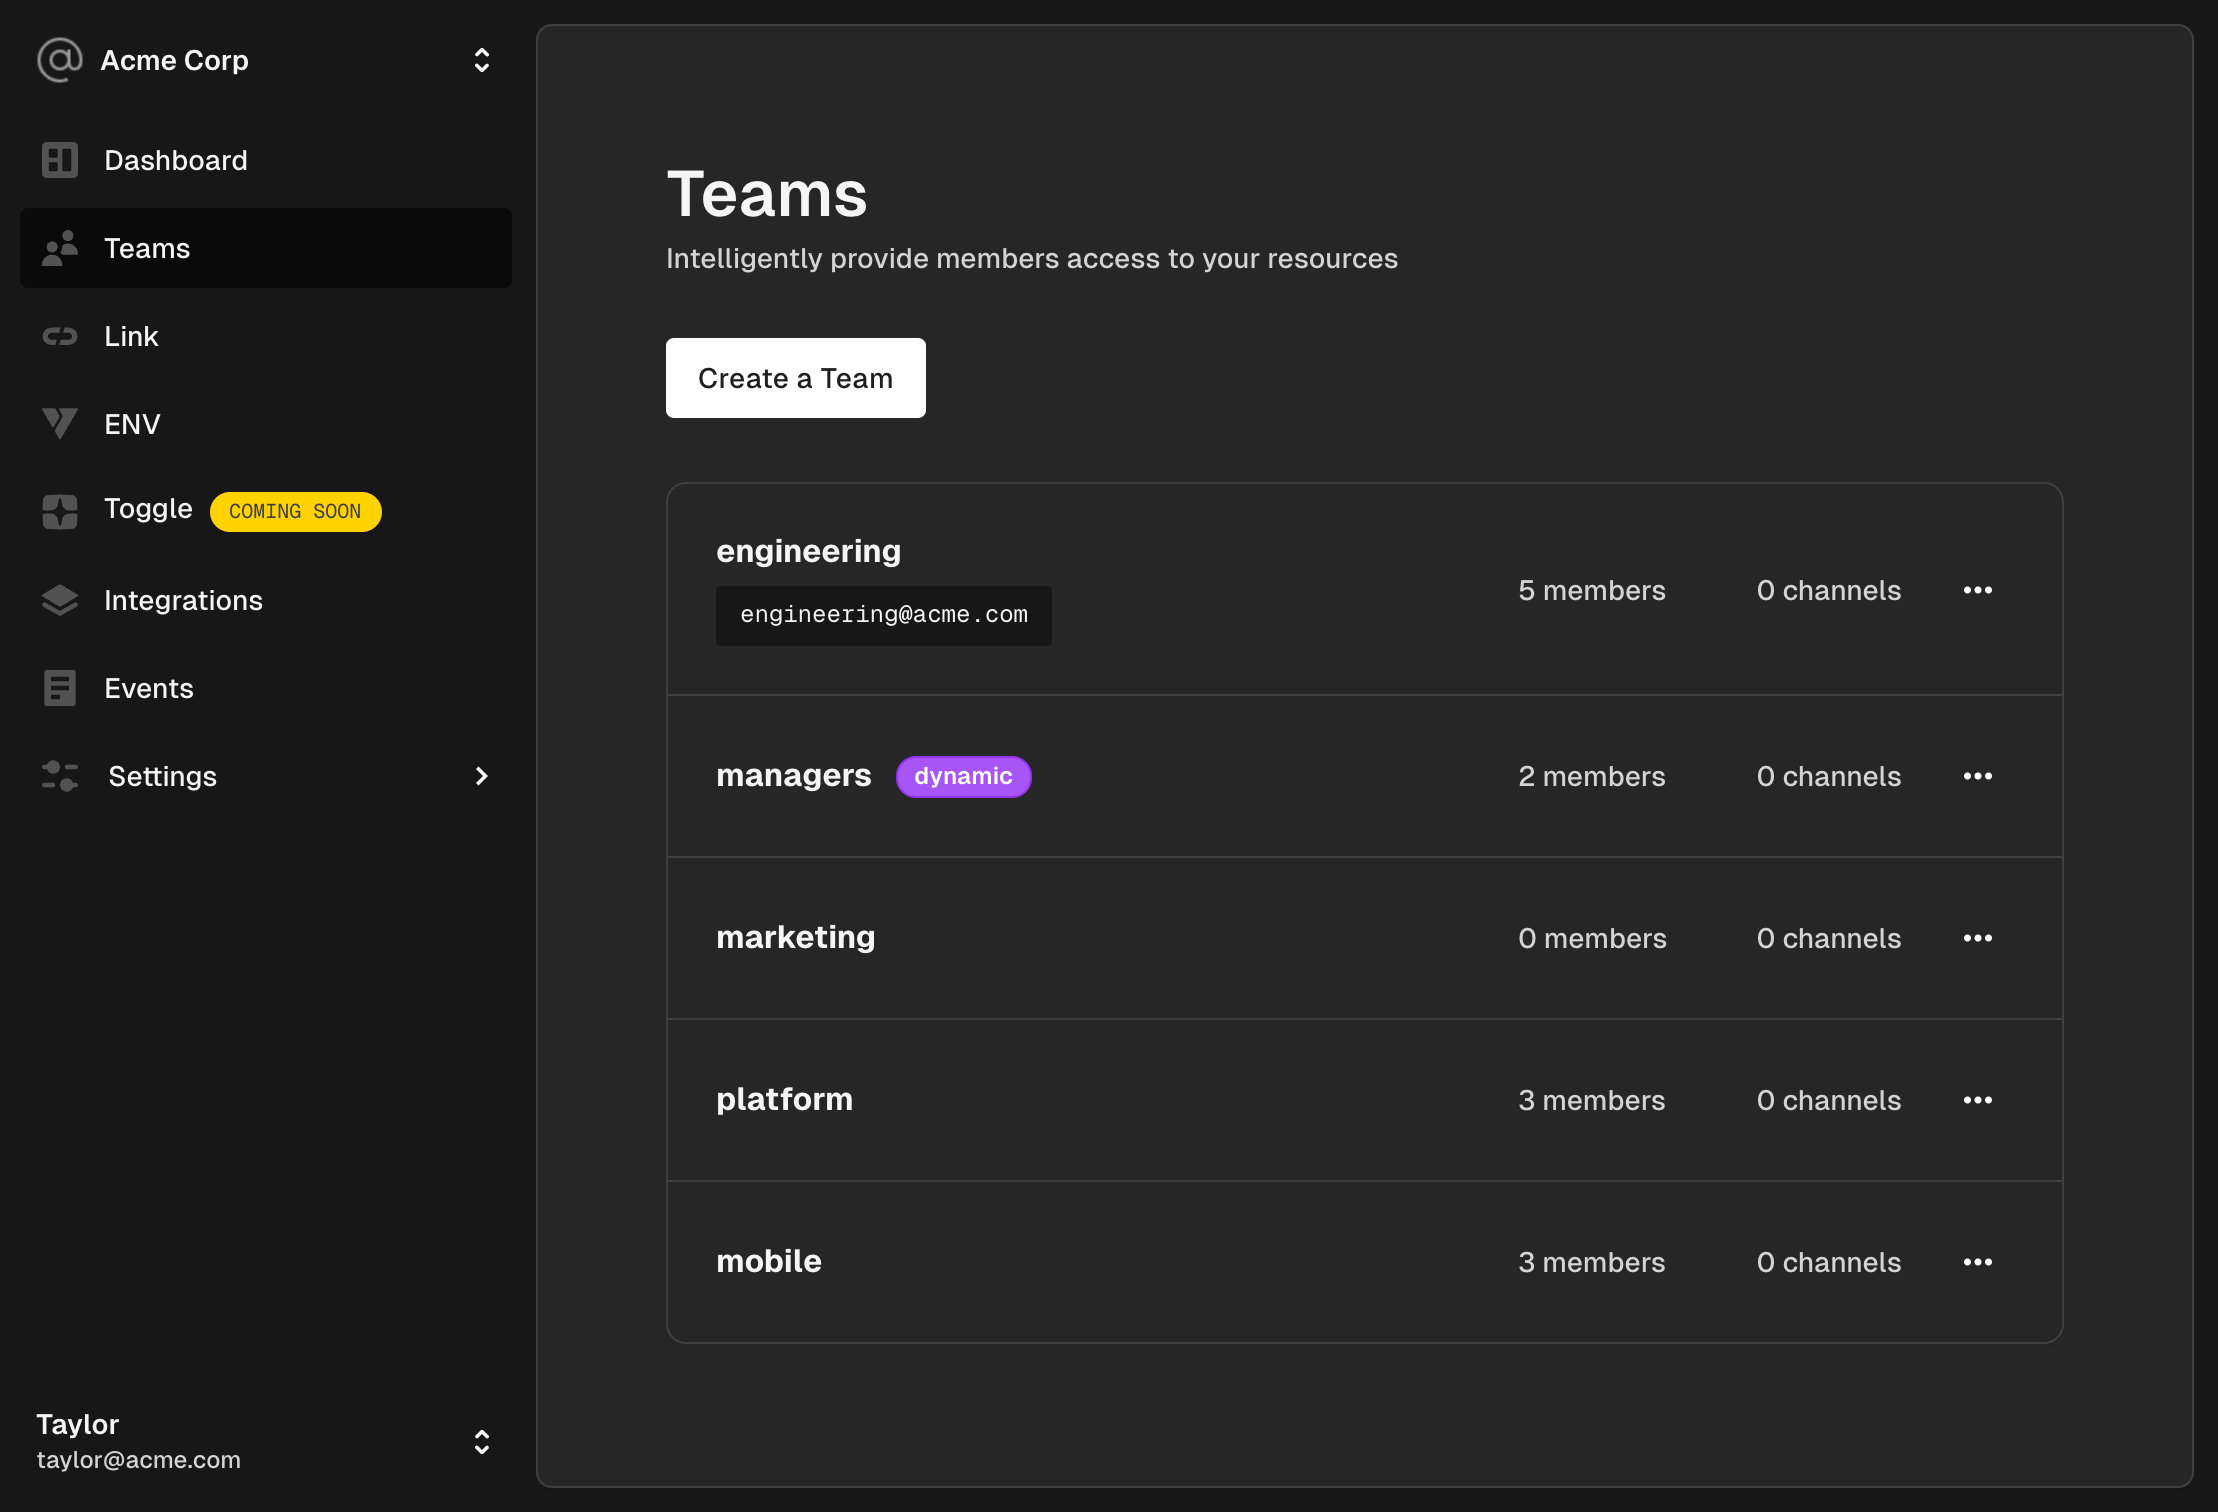Select the purple dynamic badge on managers
The width and height of the screenshot is (2218, 1512).
point(963,776)
